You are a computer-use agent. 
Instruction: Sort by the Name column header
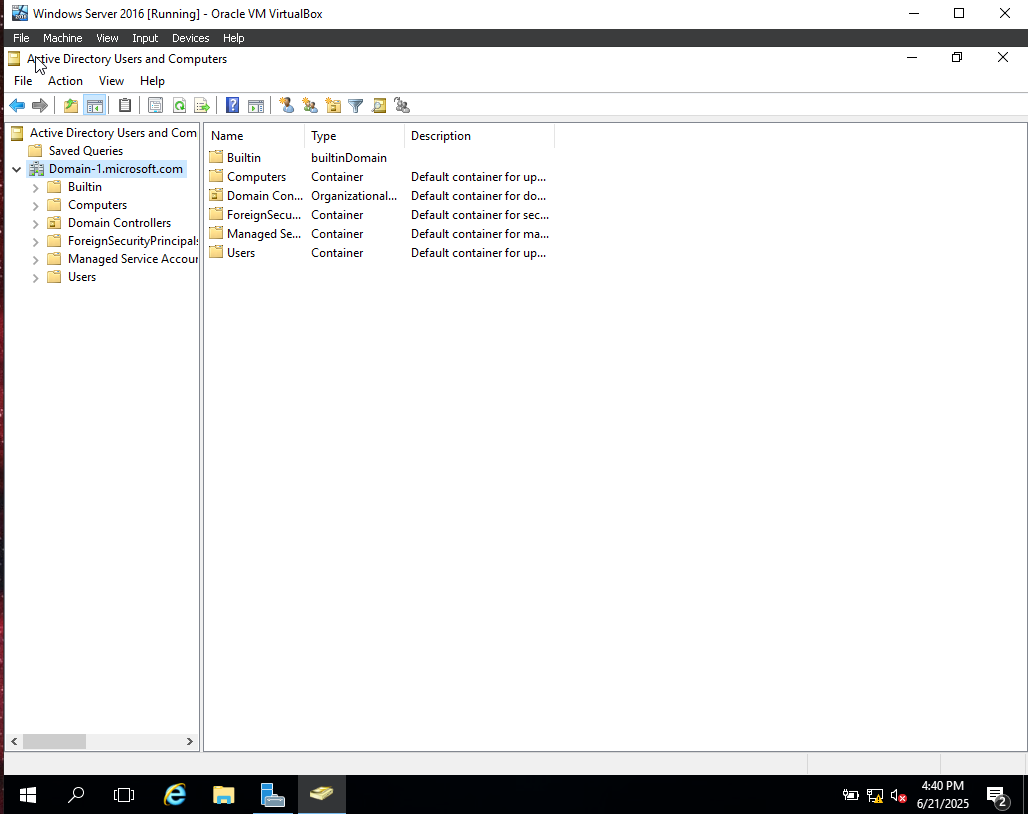[254, 136]
